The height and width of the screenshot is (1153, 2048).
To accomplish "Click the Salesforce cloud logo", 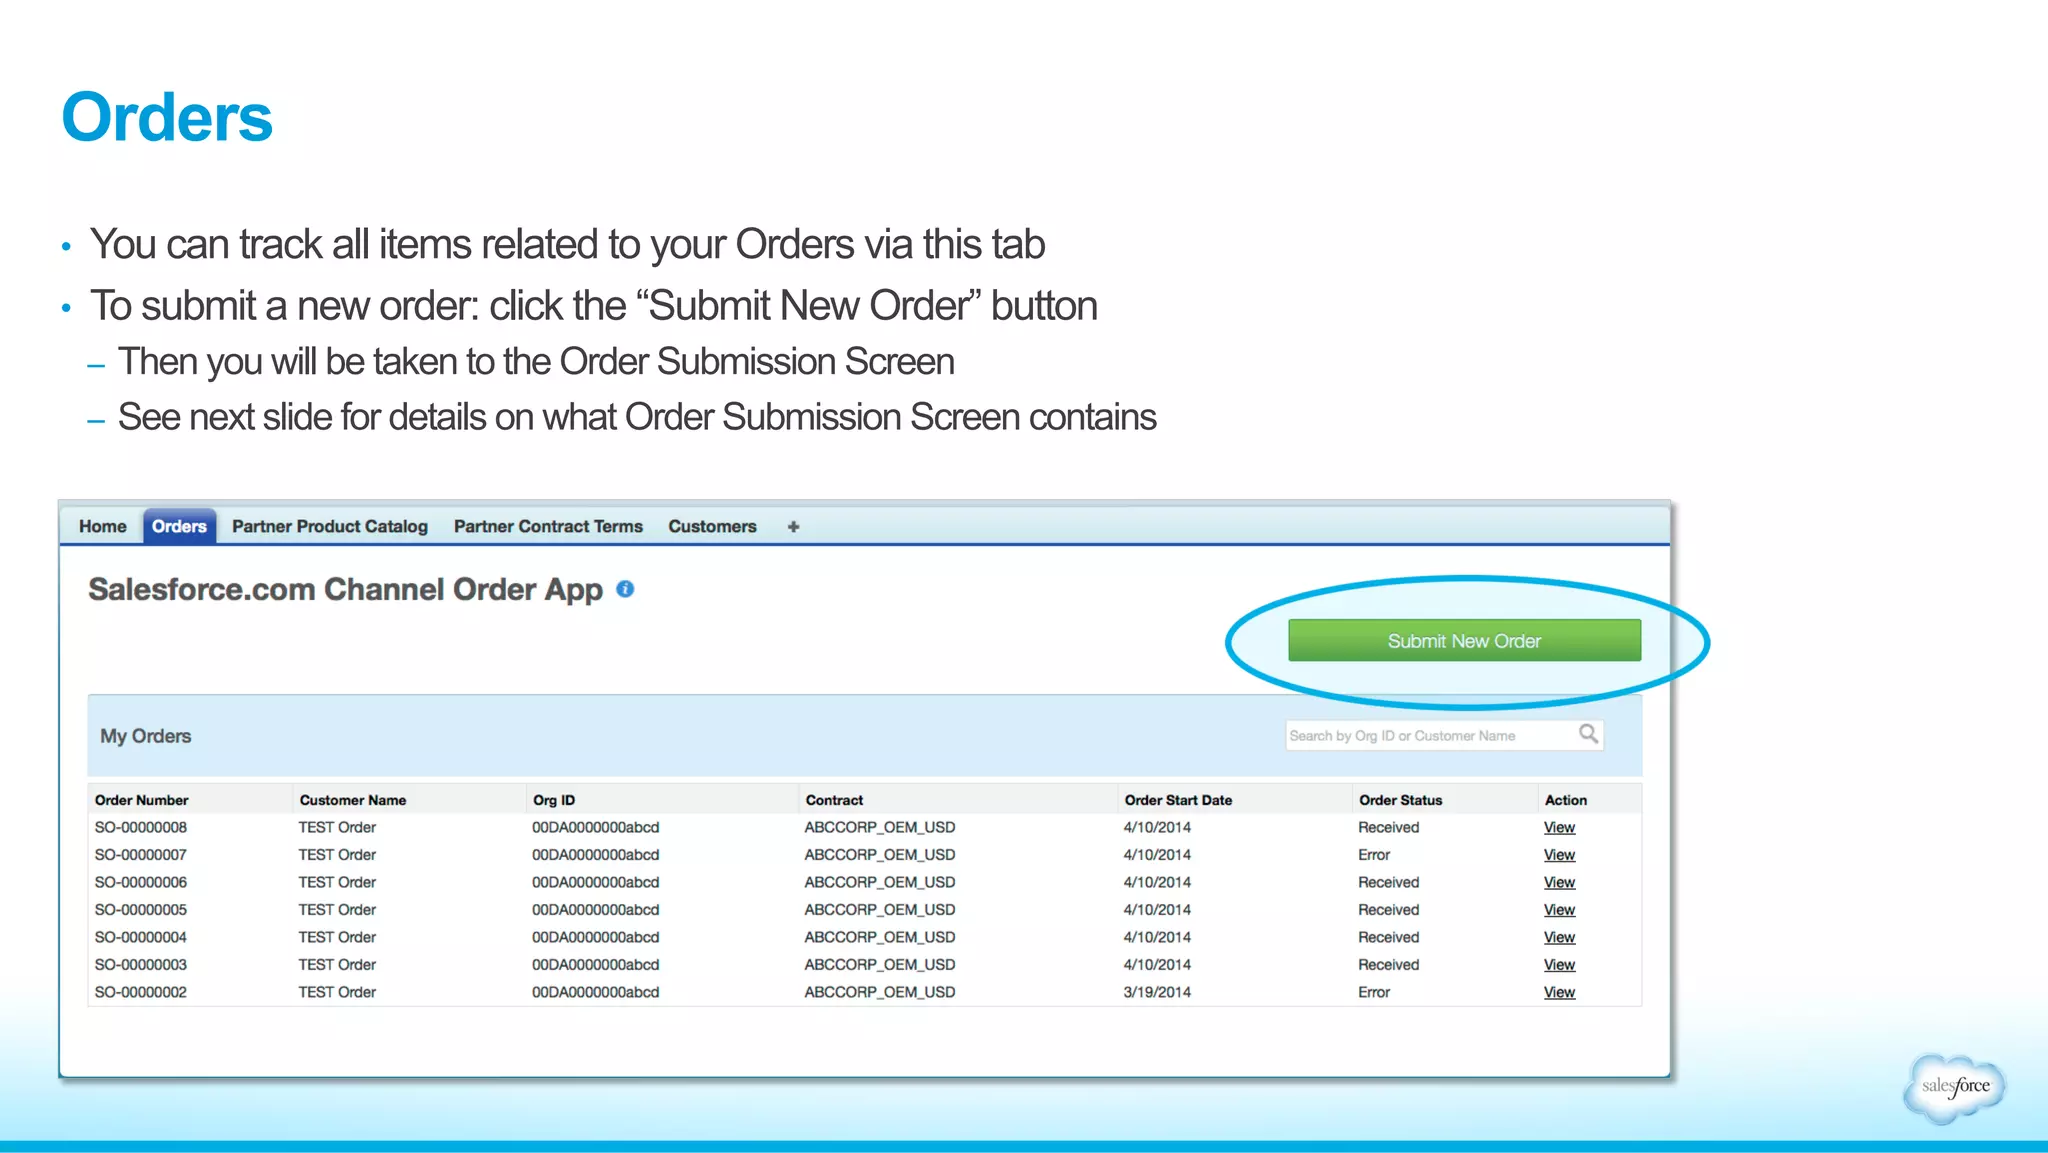I will 1955,1086.
